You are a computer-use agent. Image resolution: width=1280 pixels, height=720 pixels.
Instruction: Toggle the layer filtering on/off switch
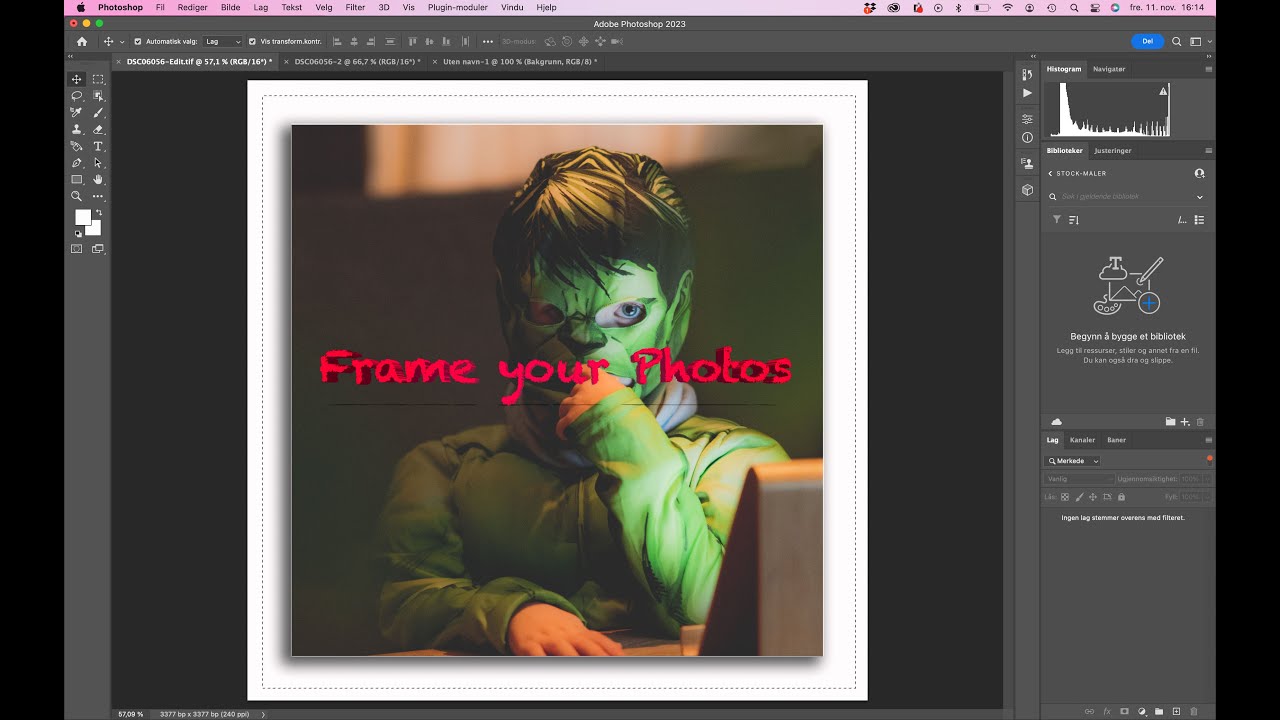coord(1209,459)
